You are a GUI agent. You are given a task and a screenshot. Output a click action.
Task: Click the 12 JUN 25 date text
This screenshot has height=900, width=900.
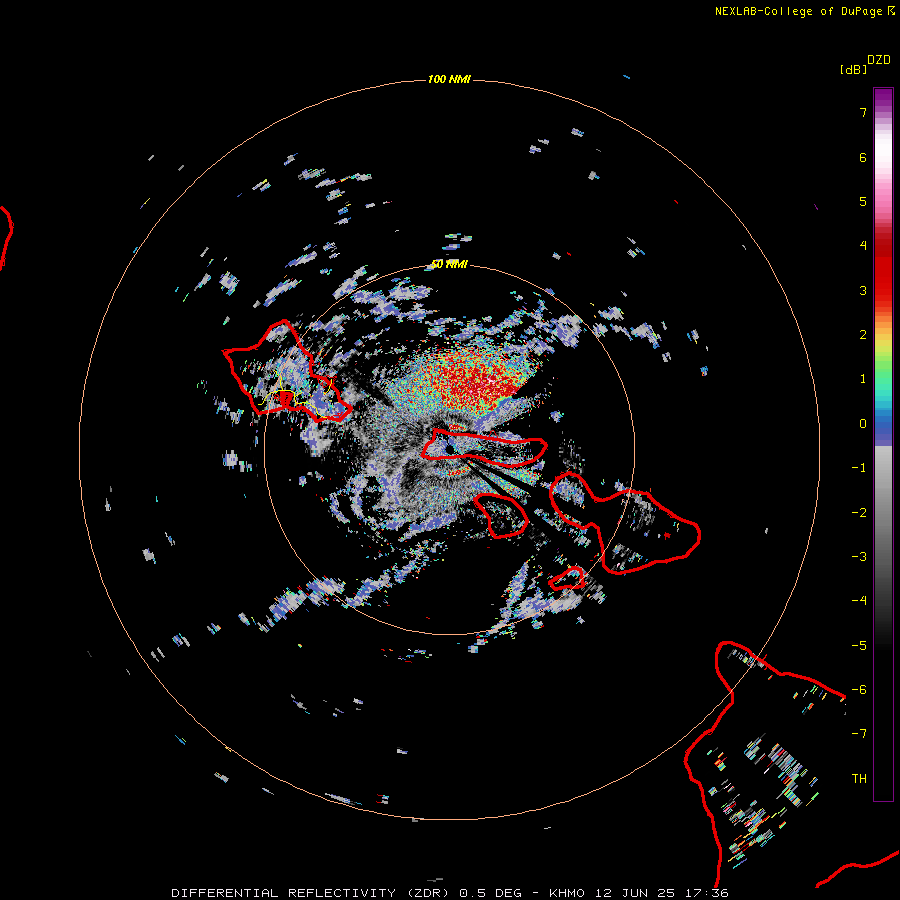[x=634, y=893]
